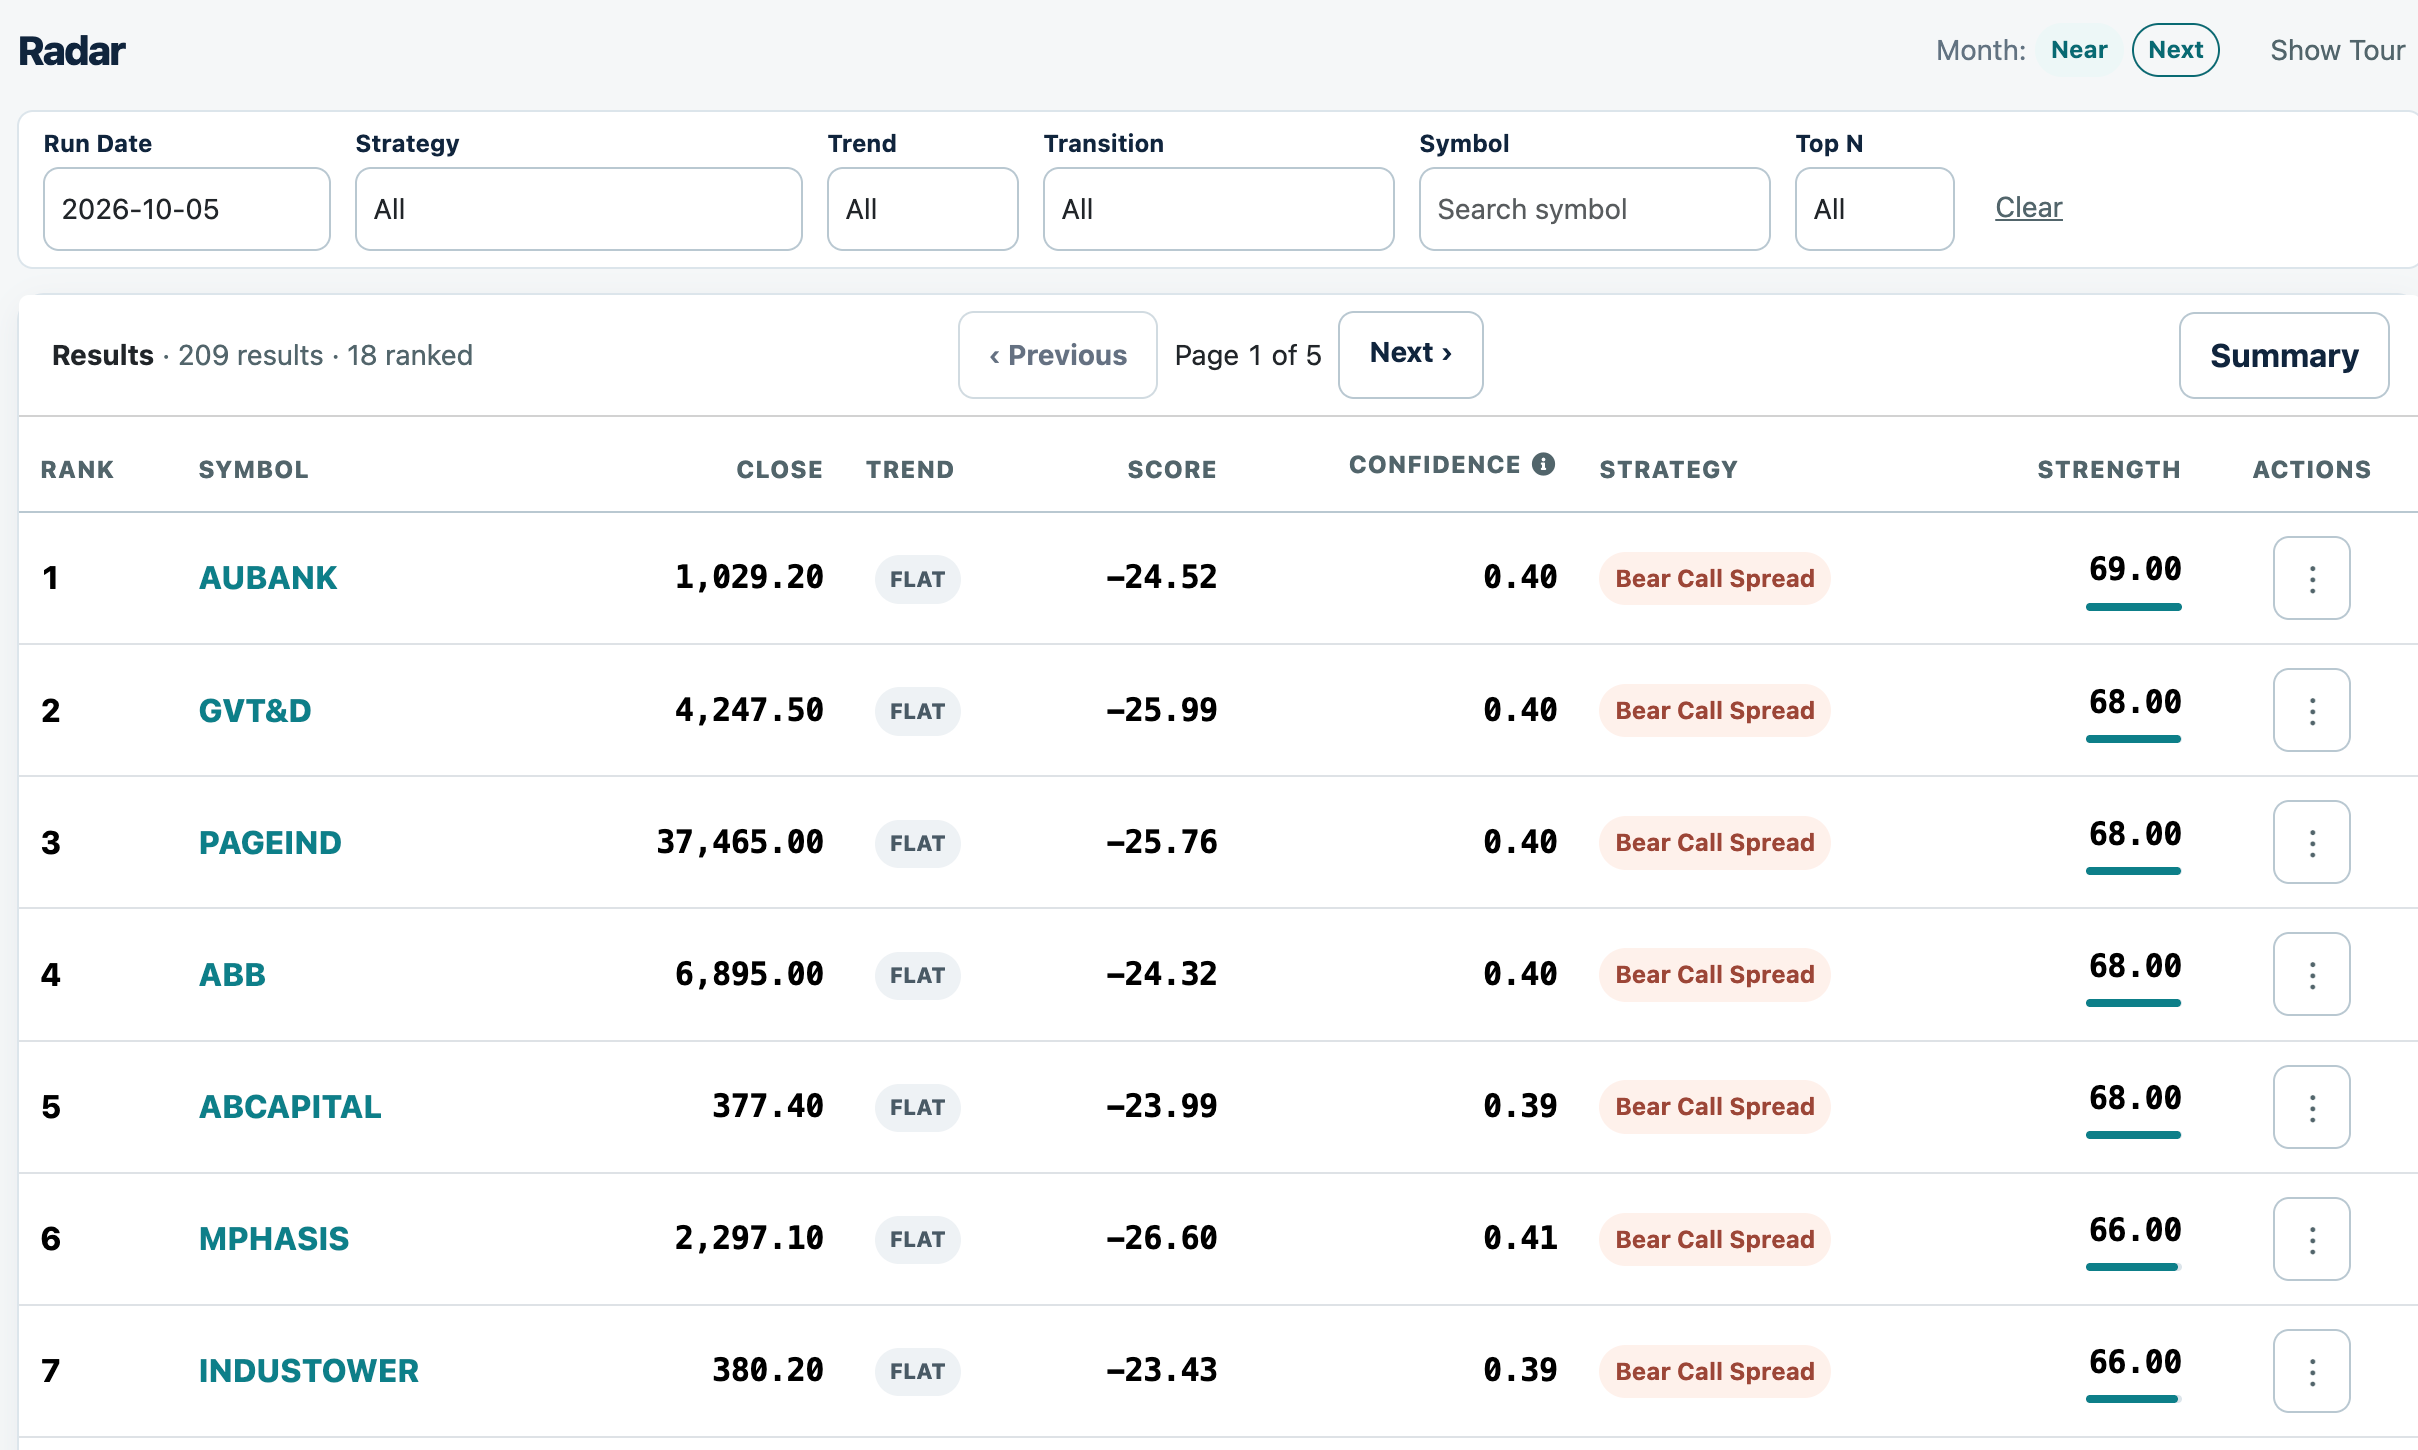Click Bear Call Spread tag for AUBANK
This screenshot has width=2418, height=1450.
point(1714,578)
